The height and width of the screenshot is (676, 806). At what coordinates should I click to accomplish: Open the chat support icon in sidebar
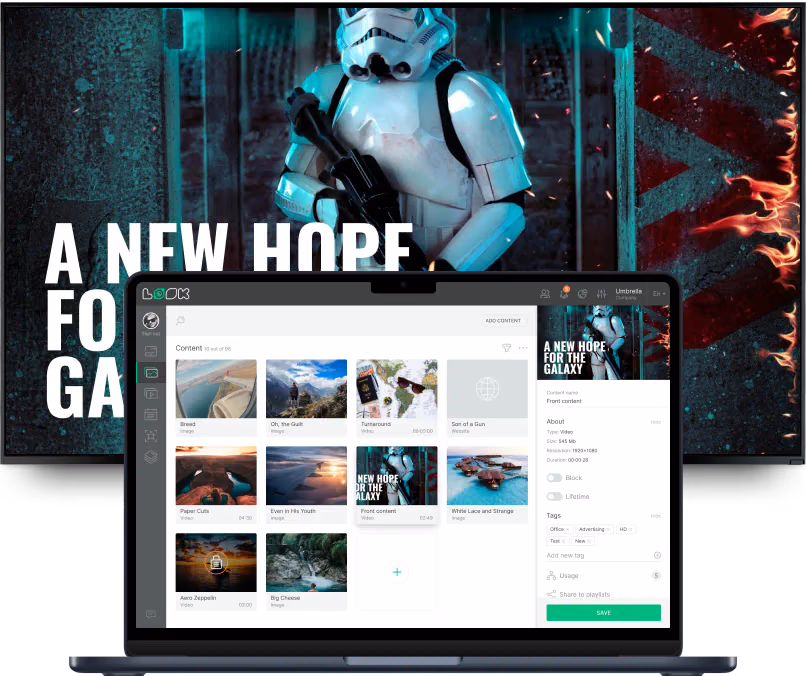coord(151,614)
